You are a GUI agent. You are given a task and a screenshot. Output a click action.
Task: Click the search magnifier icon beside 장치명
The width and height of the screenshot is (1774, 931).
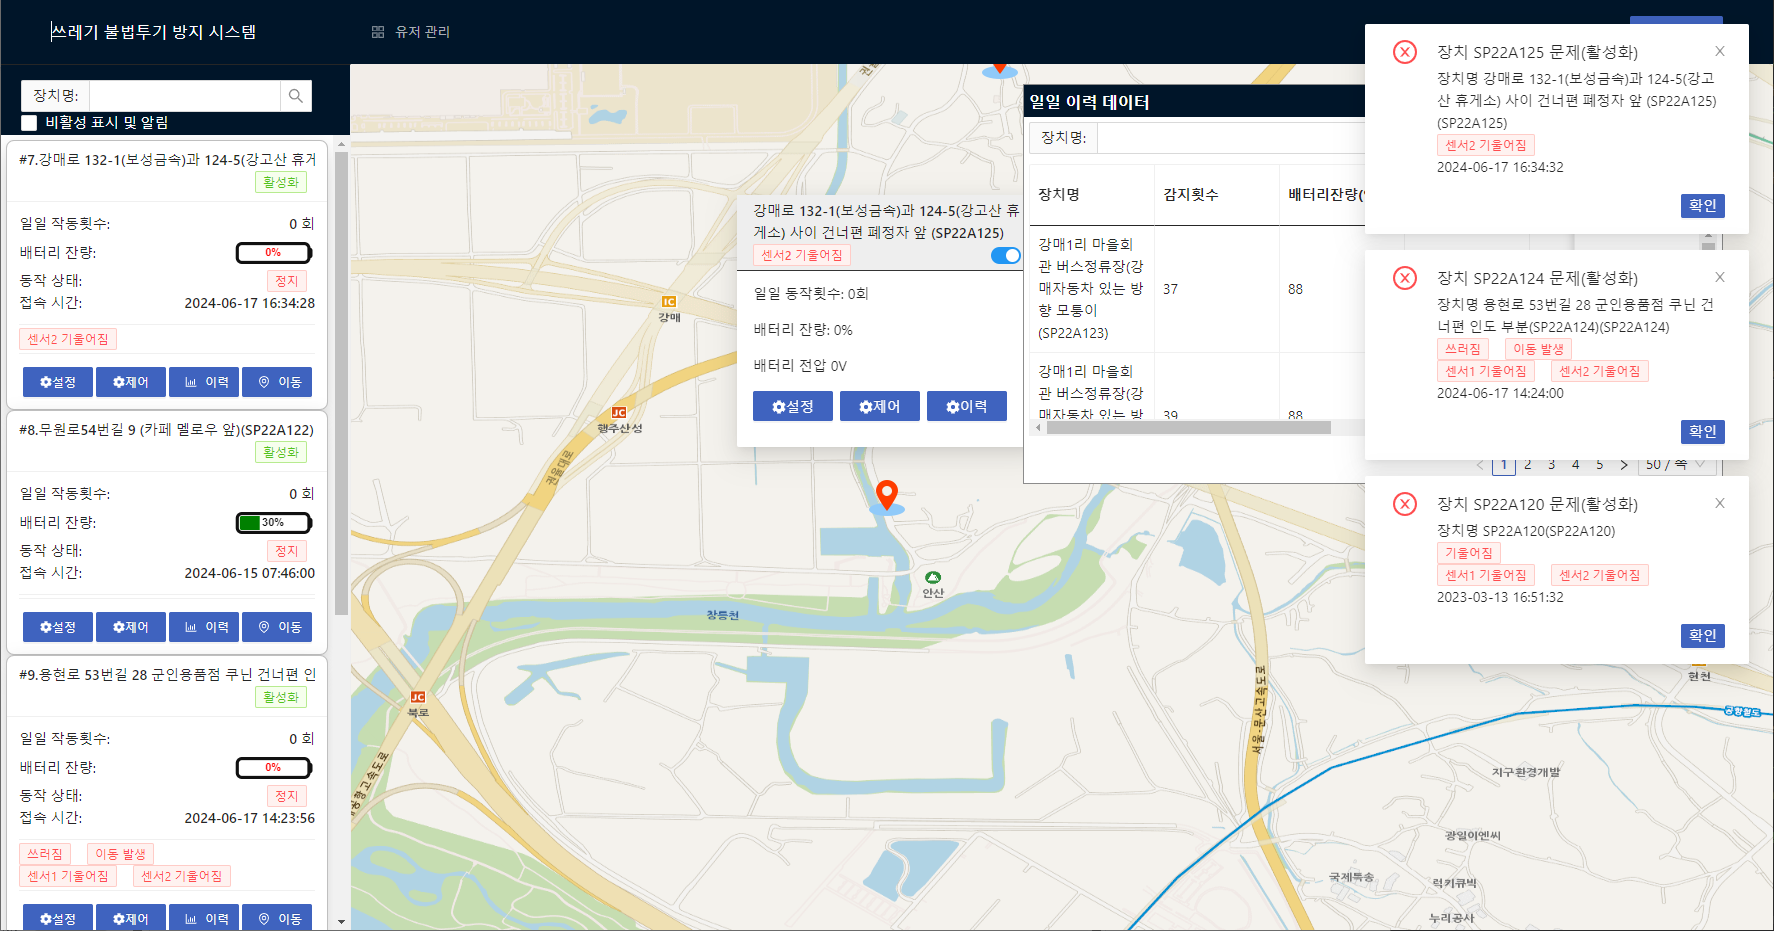(296, 96)
